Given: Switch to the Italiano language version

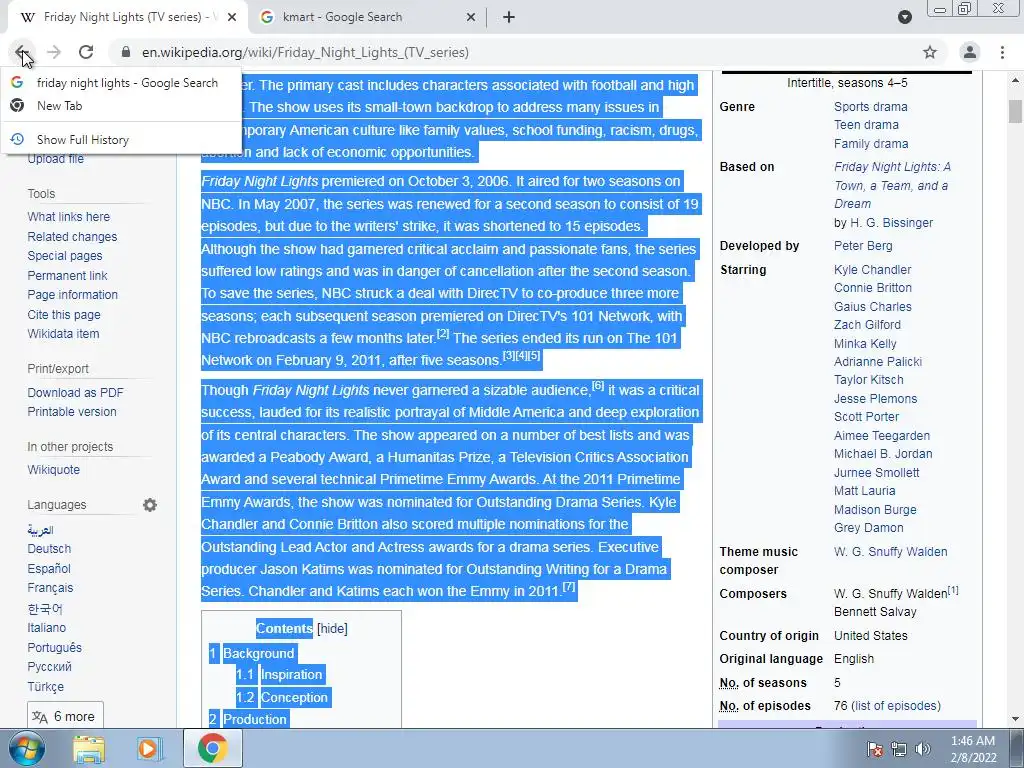Looking at the screenshot, I should (46, 628).
